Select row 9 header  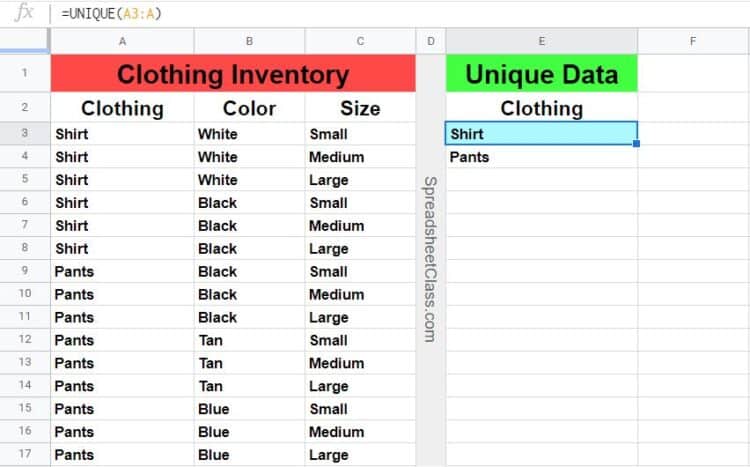[24, 271]
